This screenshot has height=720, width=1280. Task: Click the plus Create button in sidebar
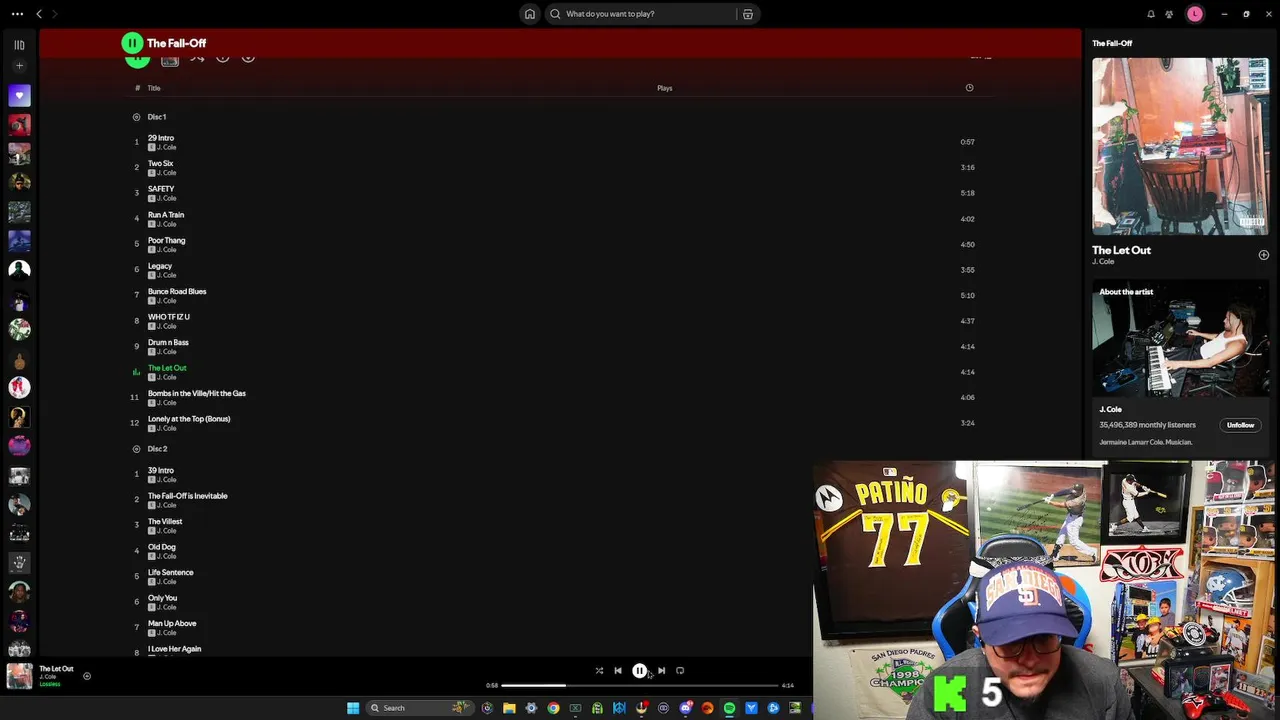[19, 66]
